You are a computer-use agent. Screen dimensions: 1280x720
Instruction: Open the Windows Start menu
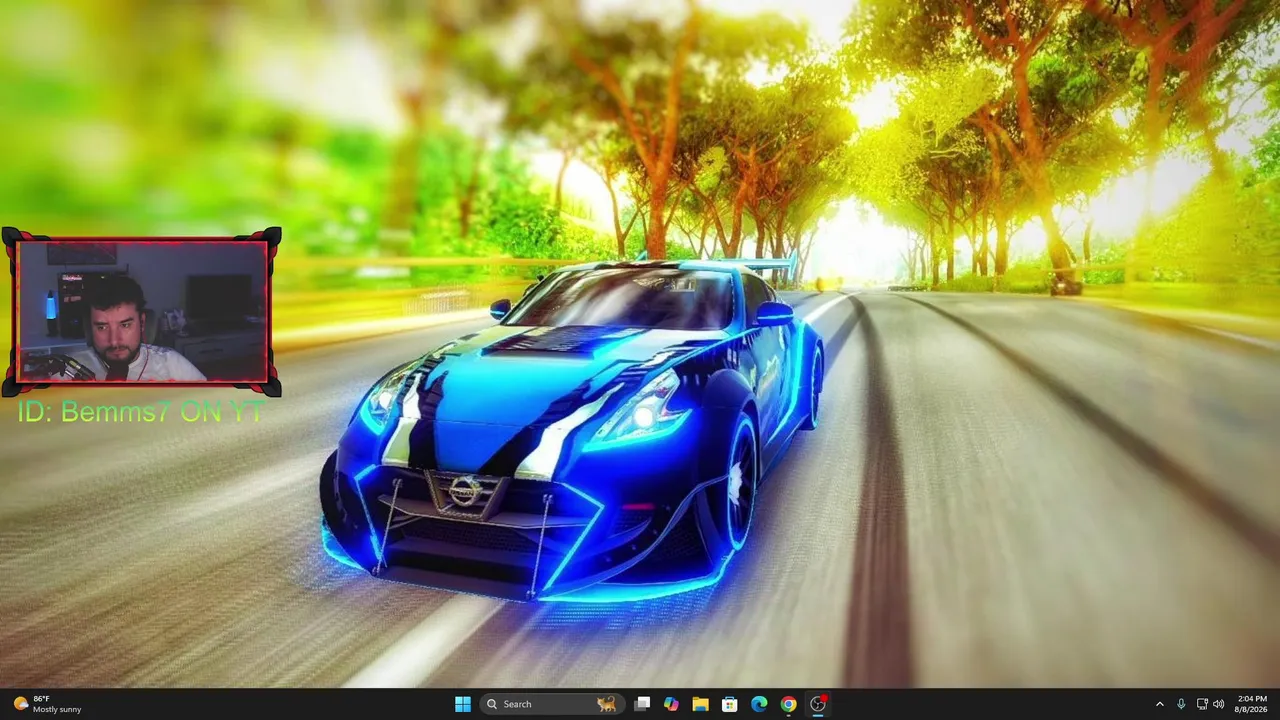pos(462,704)
